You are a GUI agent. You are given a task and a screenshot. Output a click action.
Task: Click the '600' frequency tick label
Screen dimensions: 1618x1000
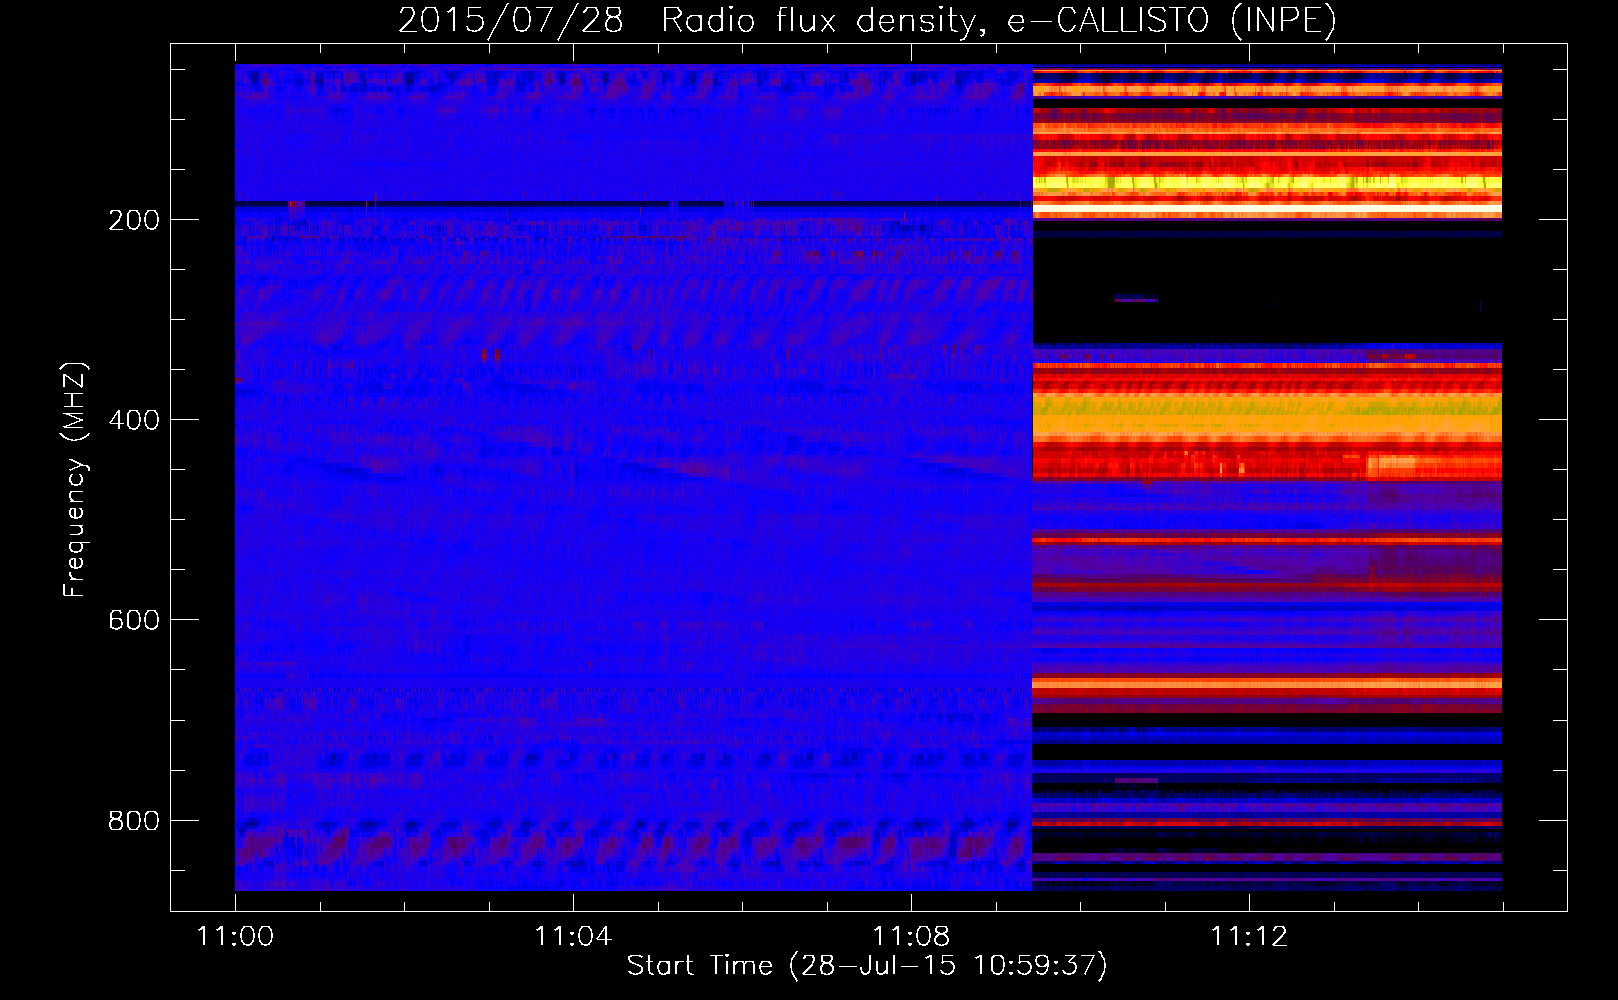pyautogui.click(x=134, y=620)
